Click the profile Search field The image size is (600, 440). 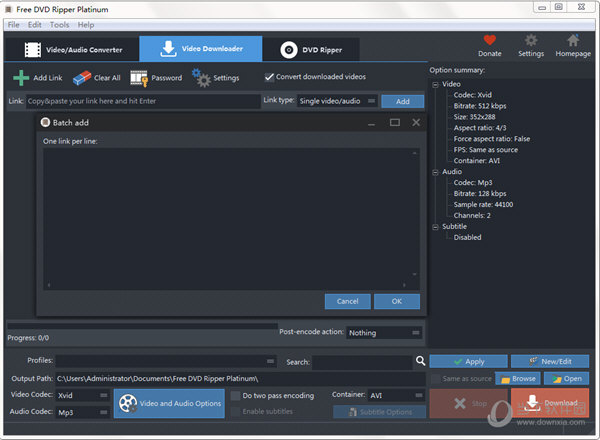362,362
